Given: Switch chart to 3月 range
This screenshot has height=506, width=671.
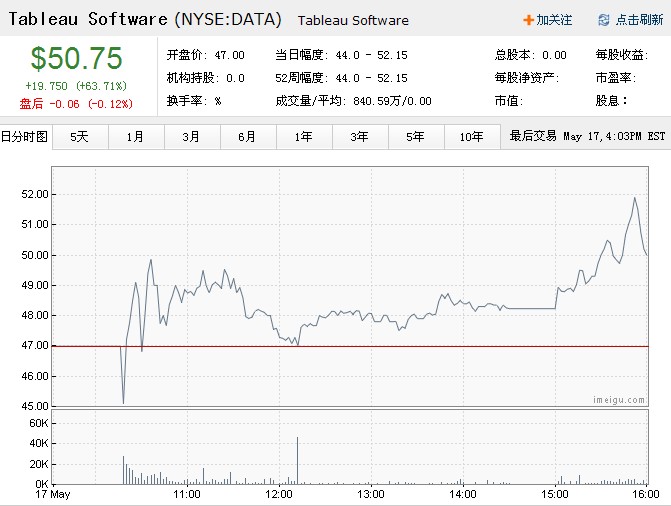Looking at the screenshot, I should click(x=192, y=137).
